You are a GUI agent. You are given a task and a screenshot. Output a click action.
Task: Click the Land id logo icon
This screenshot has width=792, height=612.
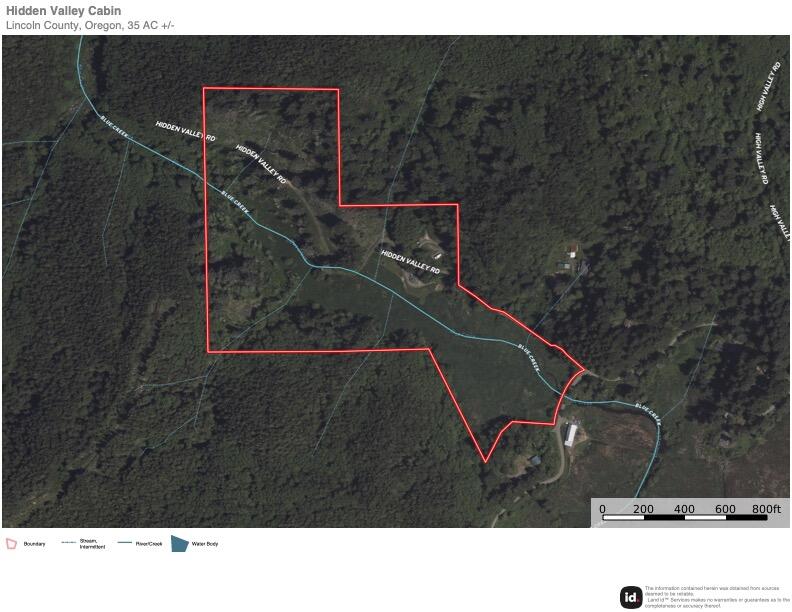click(x=631, y=597)
